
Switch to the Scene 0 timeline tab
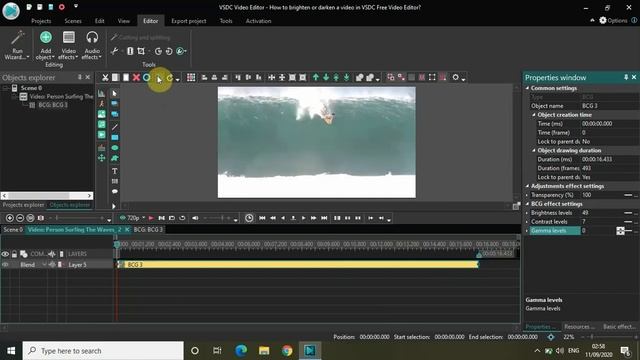point(13,230)
